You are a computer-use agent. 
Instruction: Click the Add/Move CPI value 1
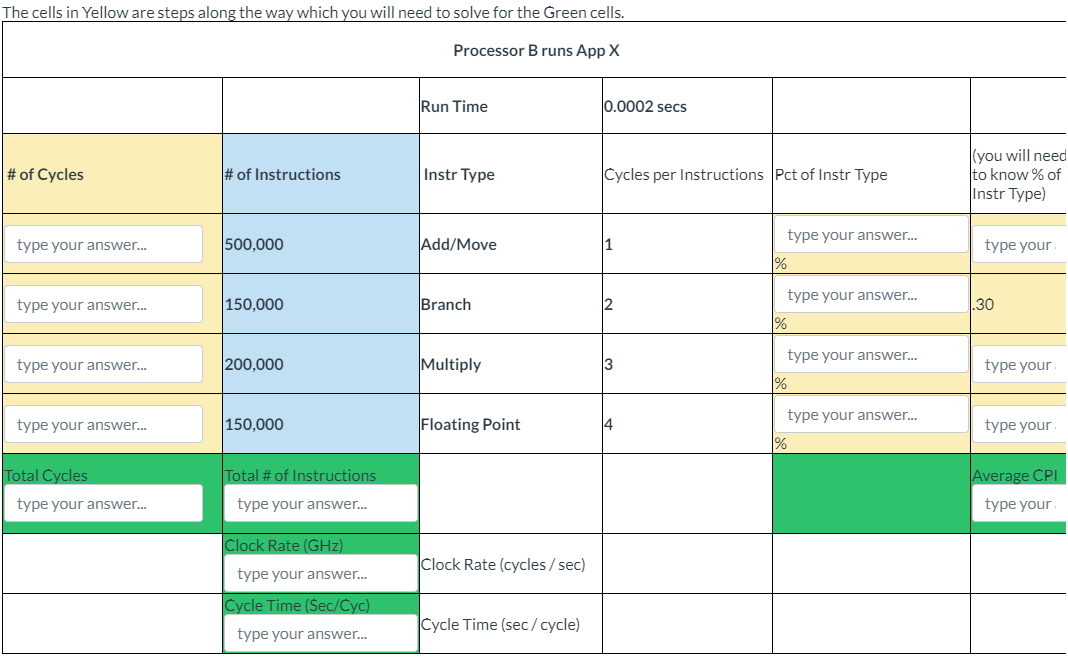[x=609, y=244]
